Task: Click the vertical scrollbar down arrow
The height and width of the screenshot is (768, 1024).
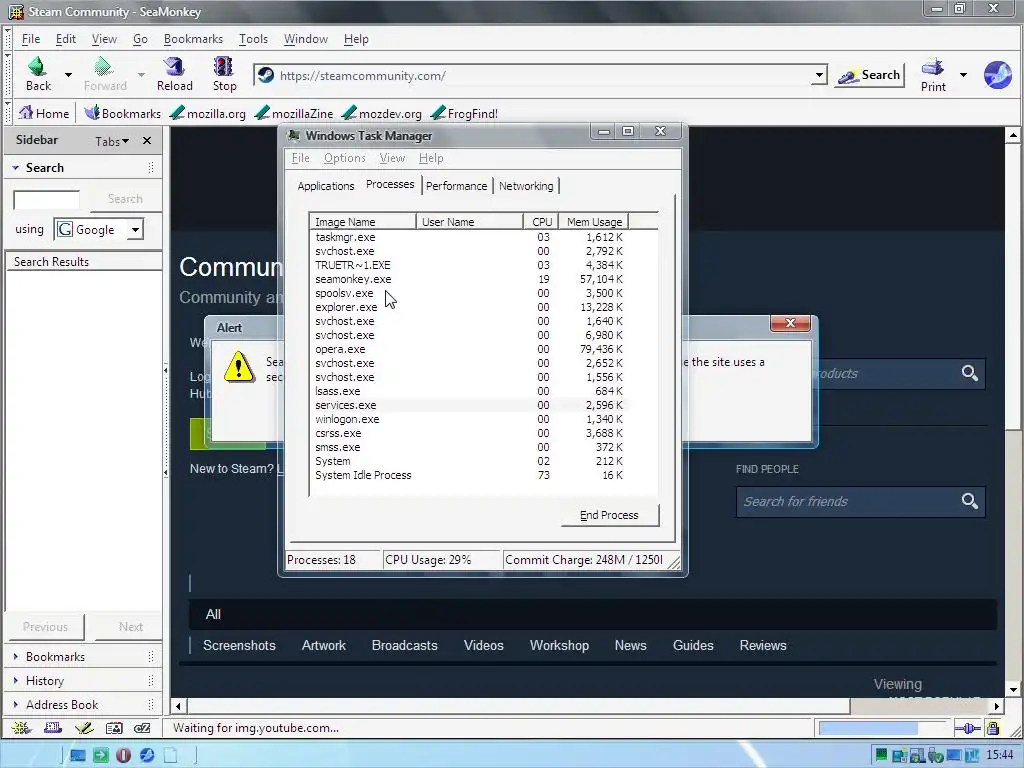Action: click(x=1013, y=690)
